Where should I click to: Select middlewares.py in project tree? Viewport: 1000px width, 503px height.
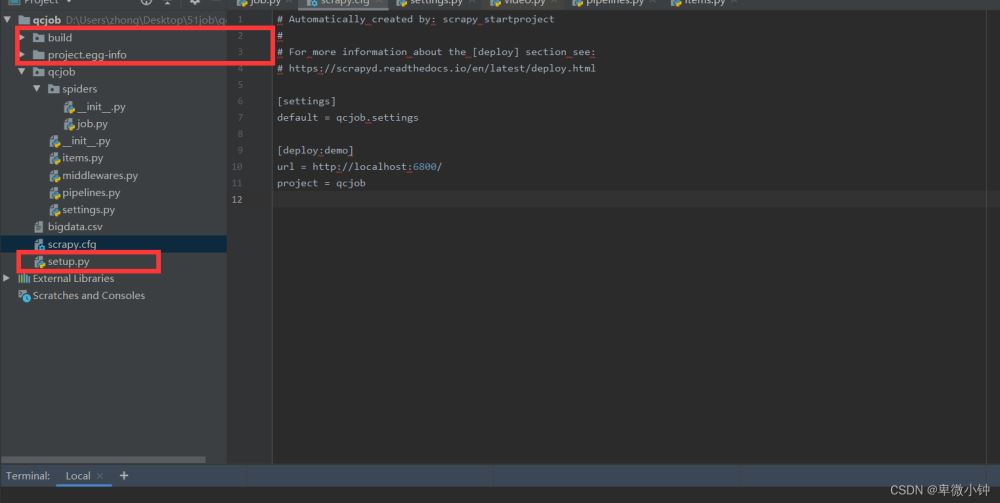(99, 176)
